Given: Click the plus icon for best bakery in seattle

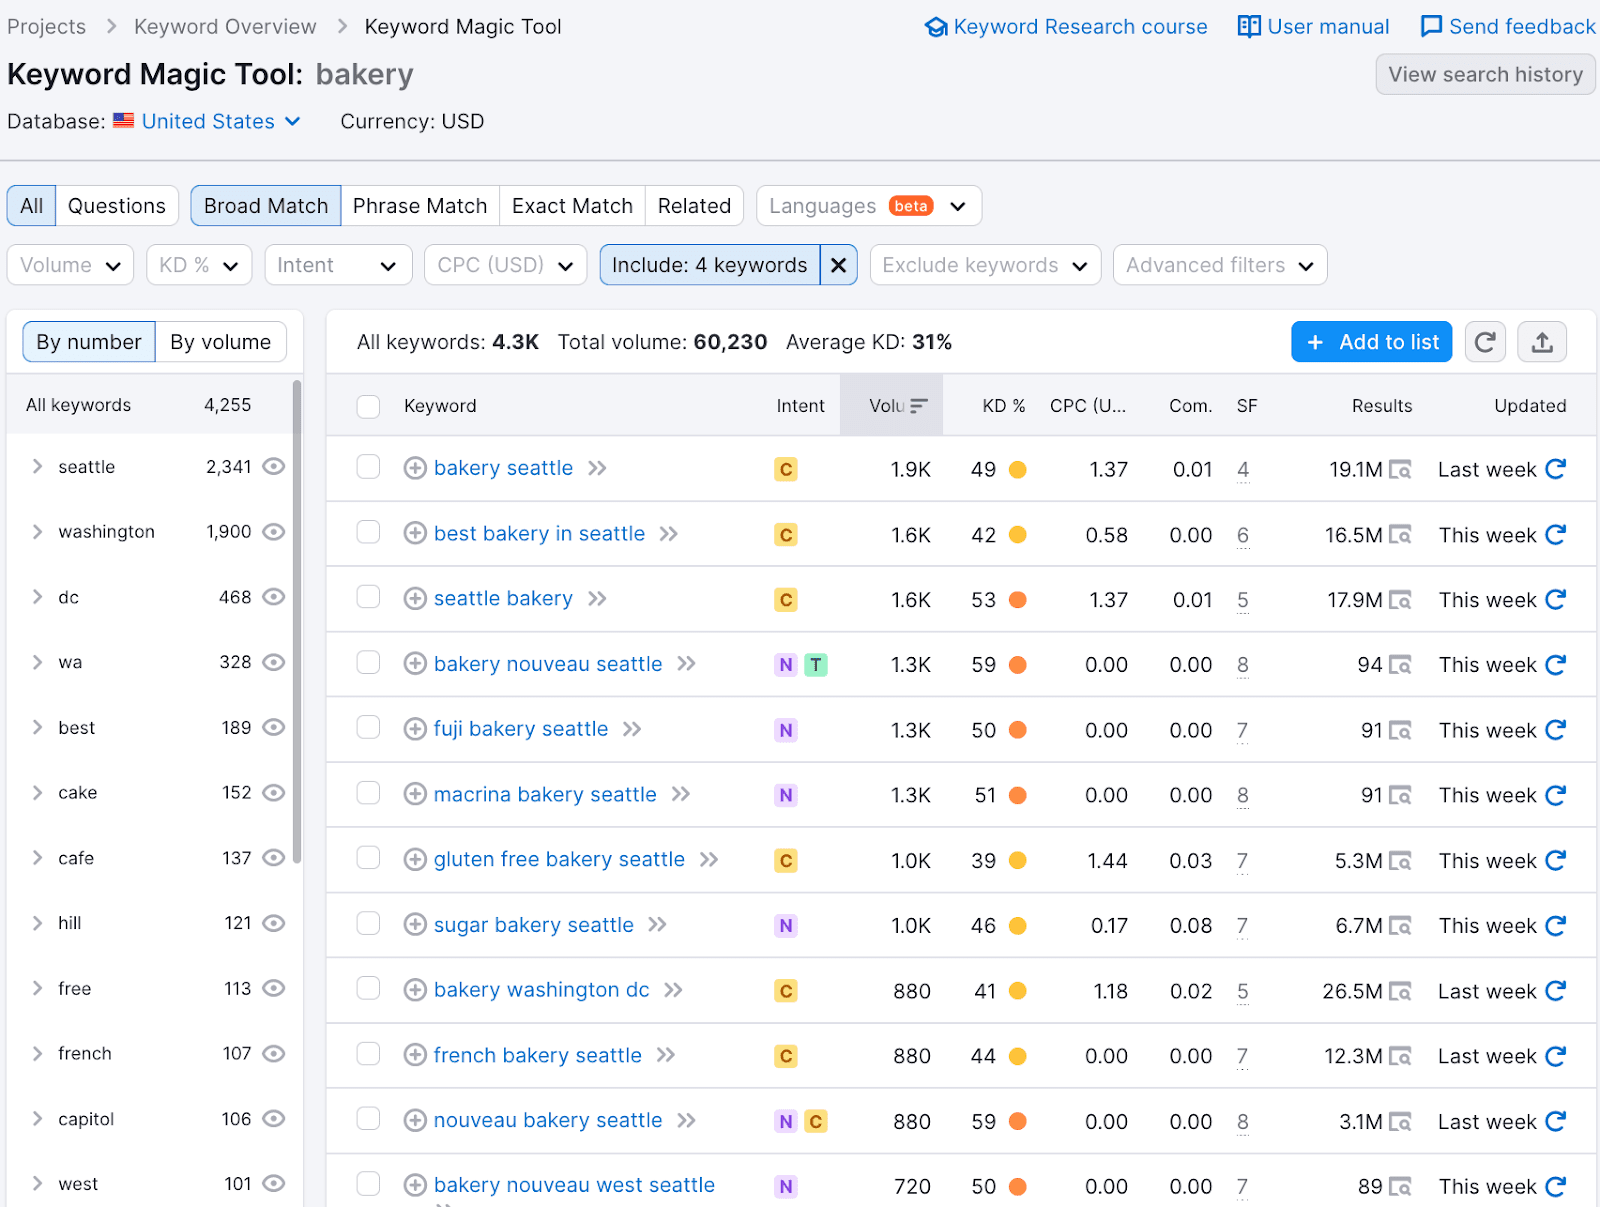Looking at the screenshot, I should click(415, 533).
